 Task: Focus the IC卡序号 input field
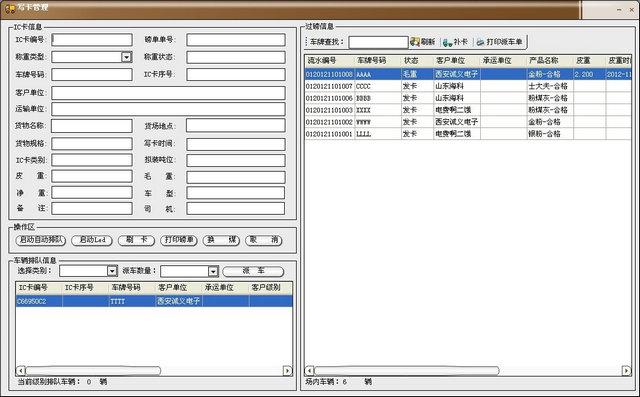(x=236, y=74)
